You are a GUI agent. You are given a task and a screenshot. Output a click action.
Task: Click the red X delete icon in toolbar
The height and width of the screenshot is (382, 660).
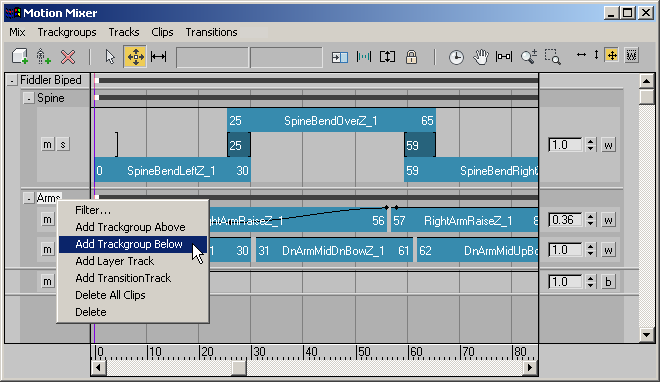[68, 56]
